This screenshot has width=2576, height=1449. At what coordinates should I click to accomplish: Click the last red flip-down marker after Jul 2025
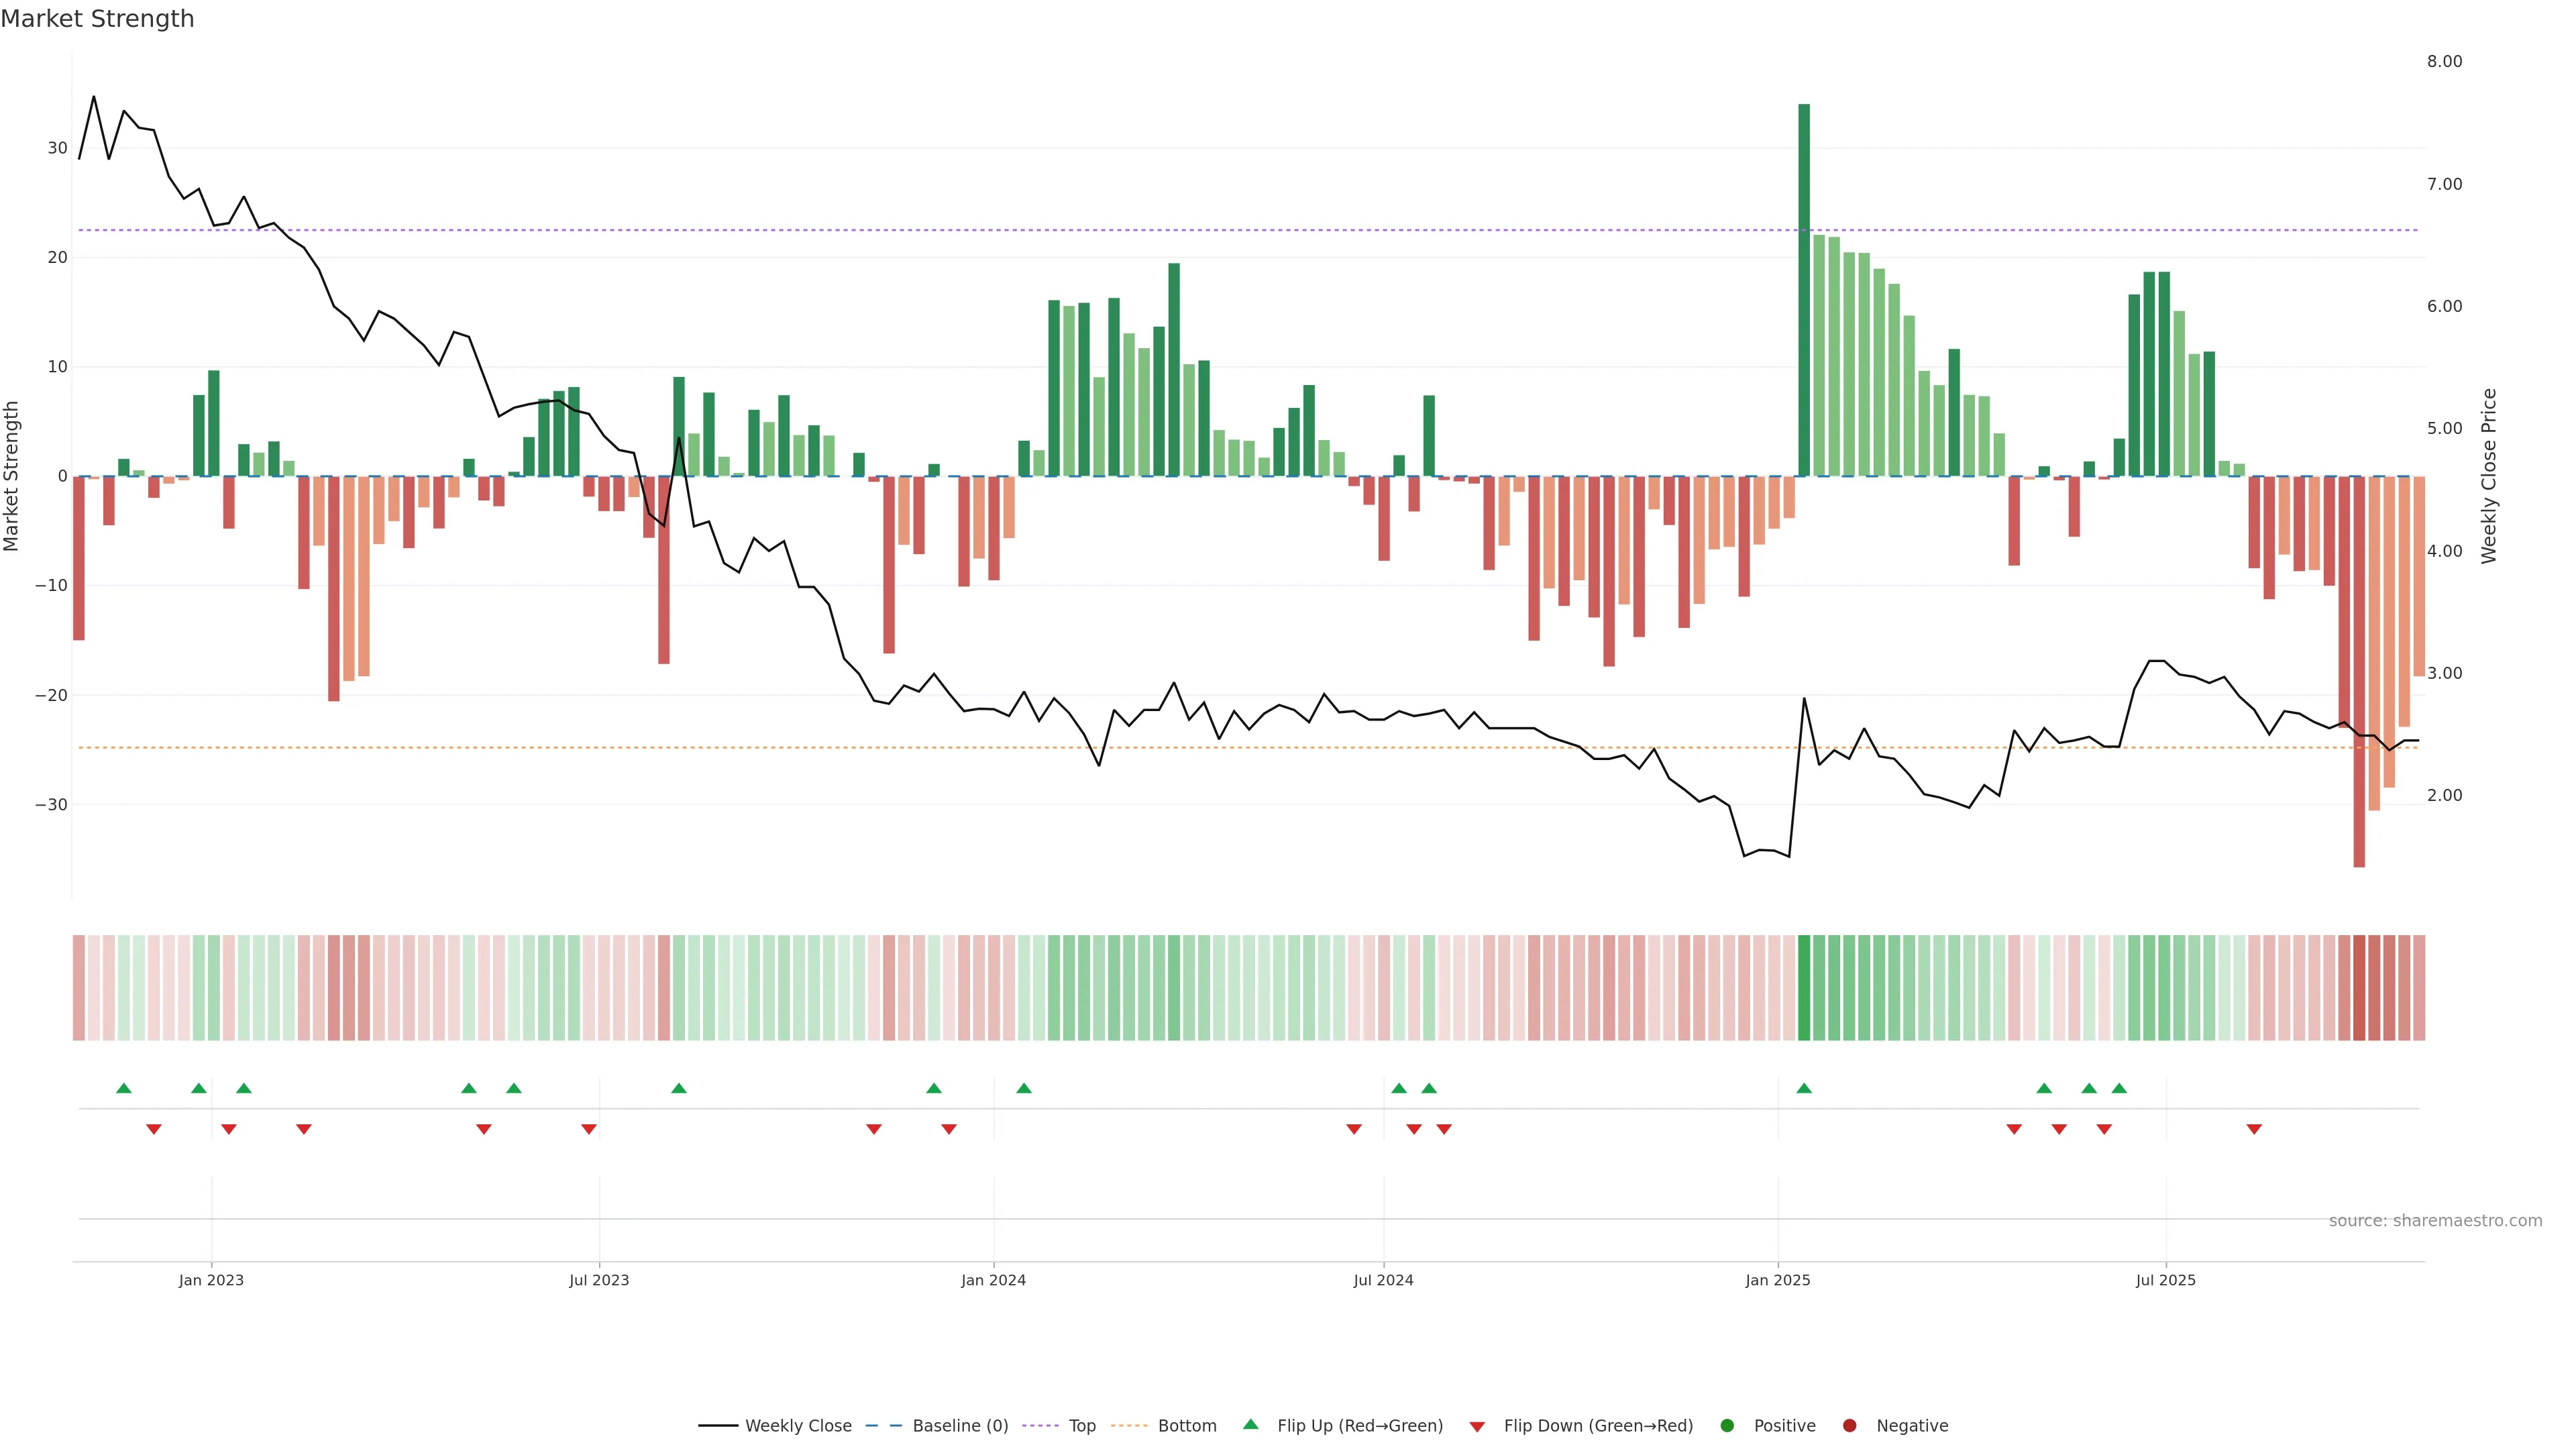click(x=2254, y=1129)
